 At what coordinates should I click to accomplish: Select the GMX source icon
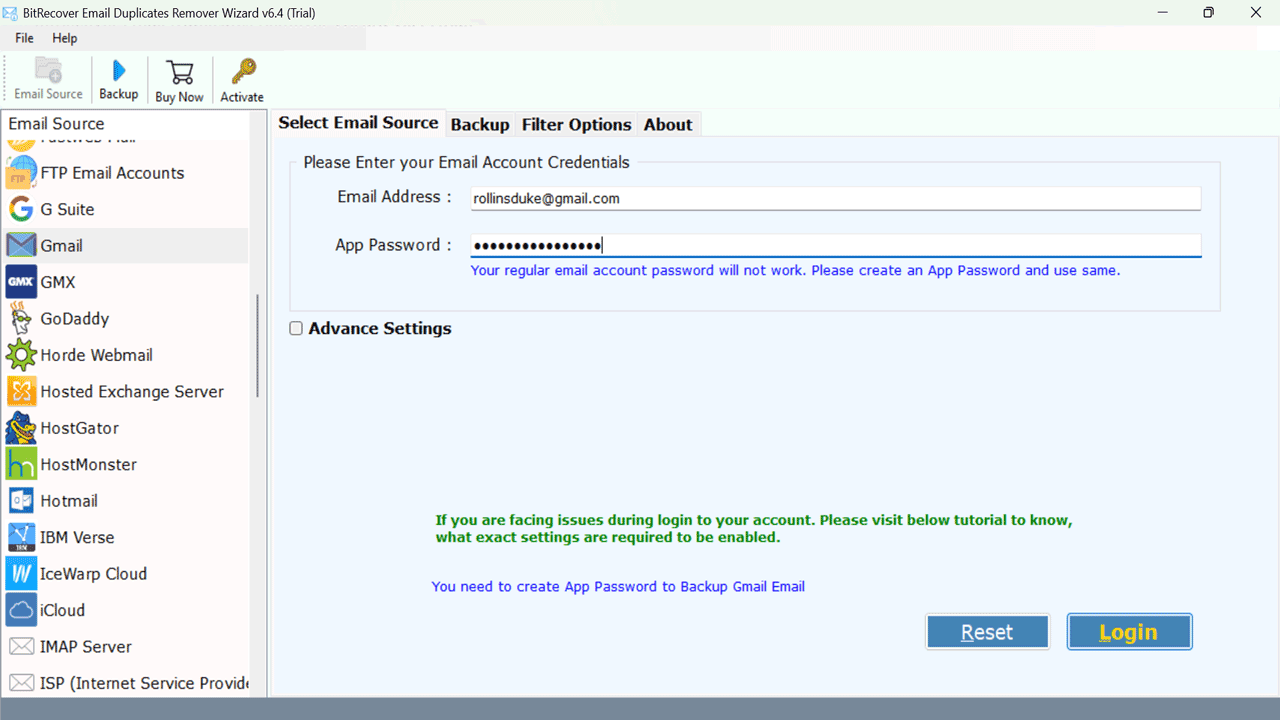(x=21, y=282)
